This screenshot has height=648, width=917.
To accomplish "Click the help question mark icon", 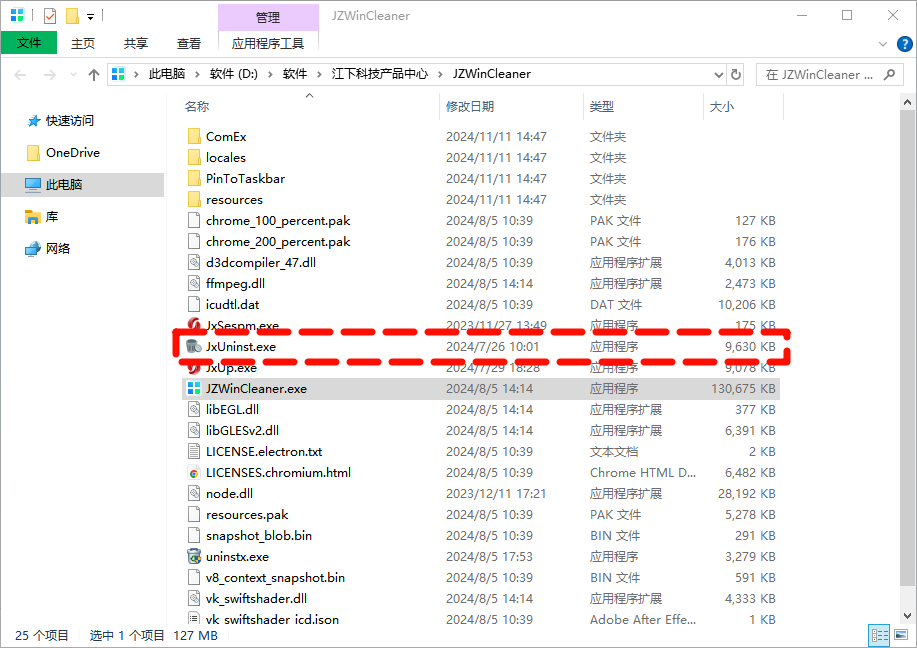I will click(x=904, y=44).
